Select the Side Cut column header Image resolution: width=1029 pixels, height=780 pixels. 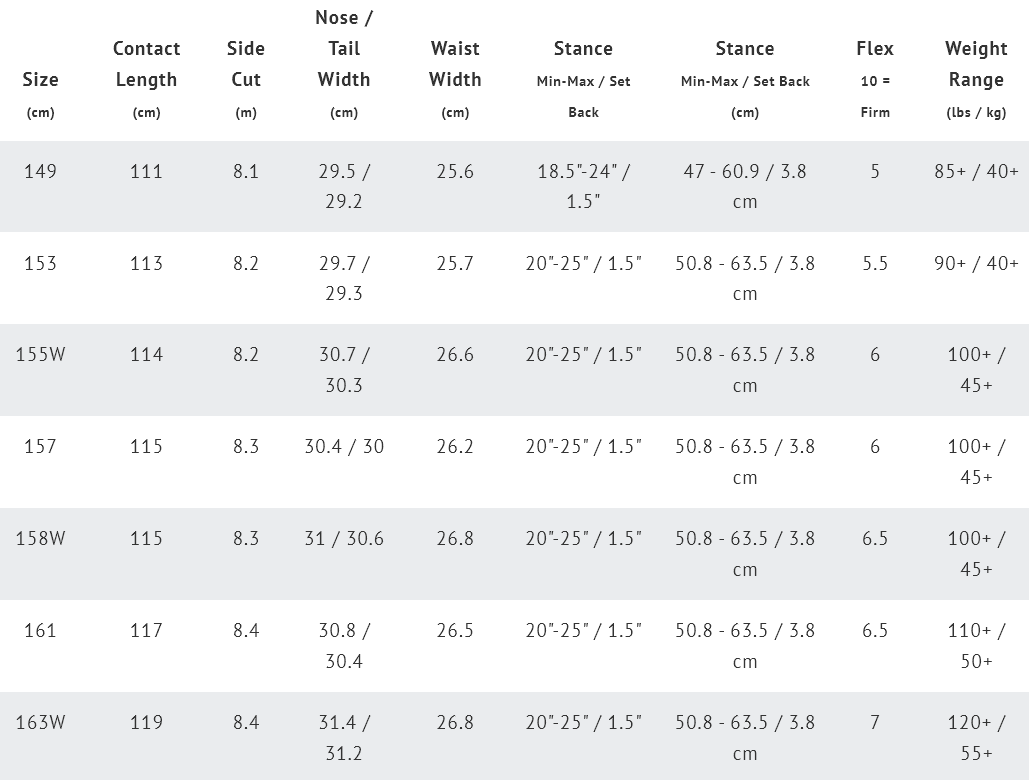[246, 64]
